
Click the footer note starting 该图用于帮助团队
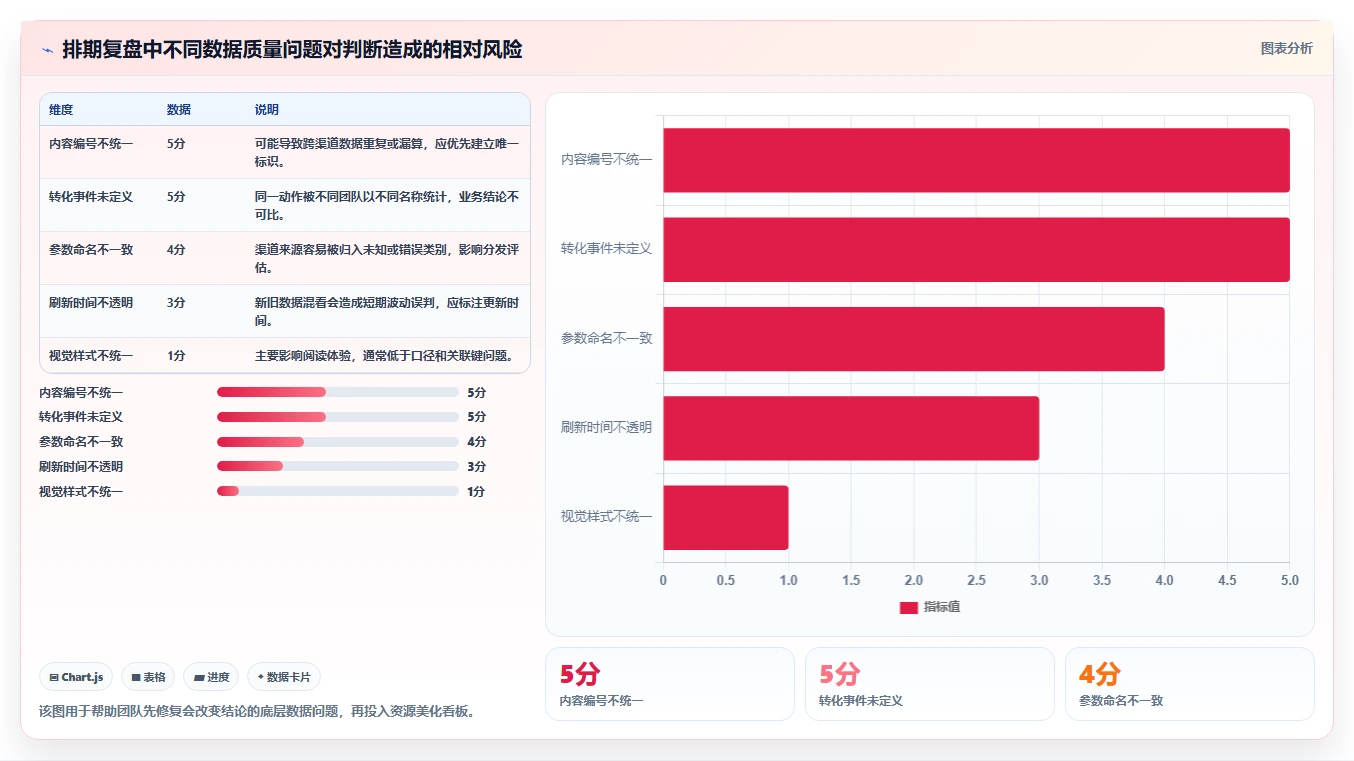[x=257, y=711]
